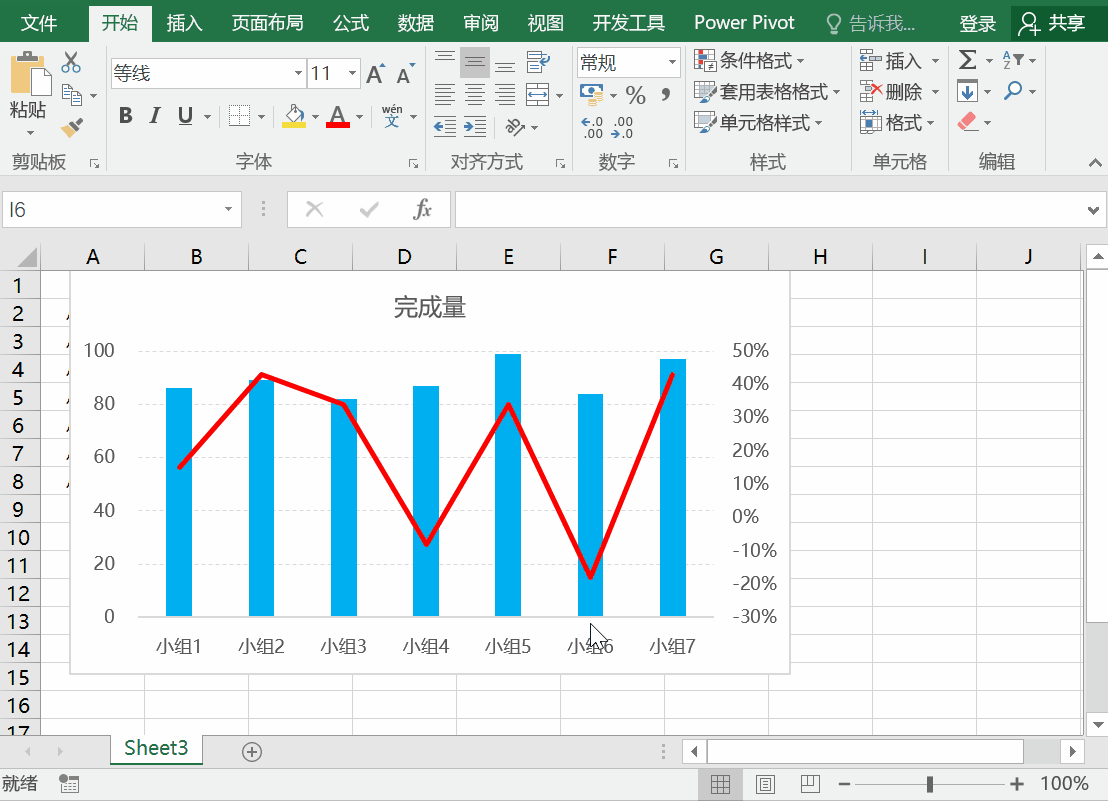
Task: Switch to Power Pivot tab
Action: tap(744, 23)
